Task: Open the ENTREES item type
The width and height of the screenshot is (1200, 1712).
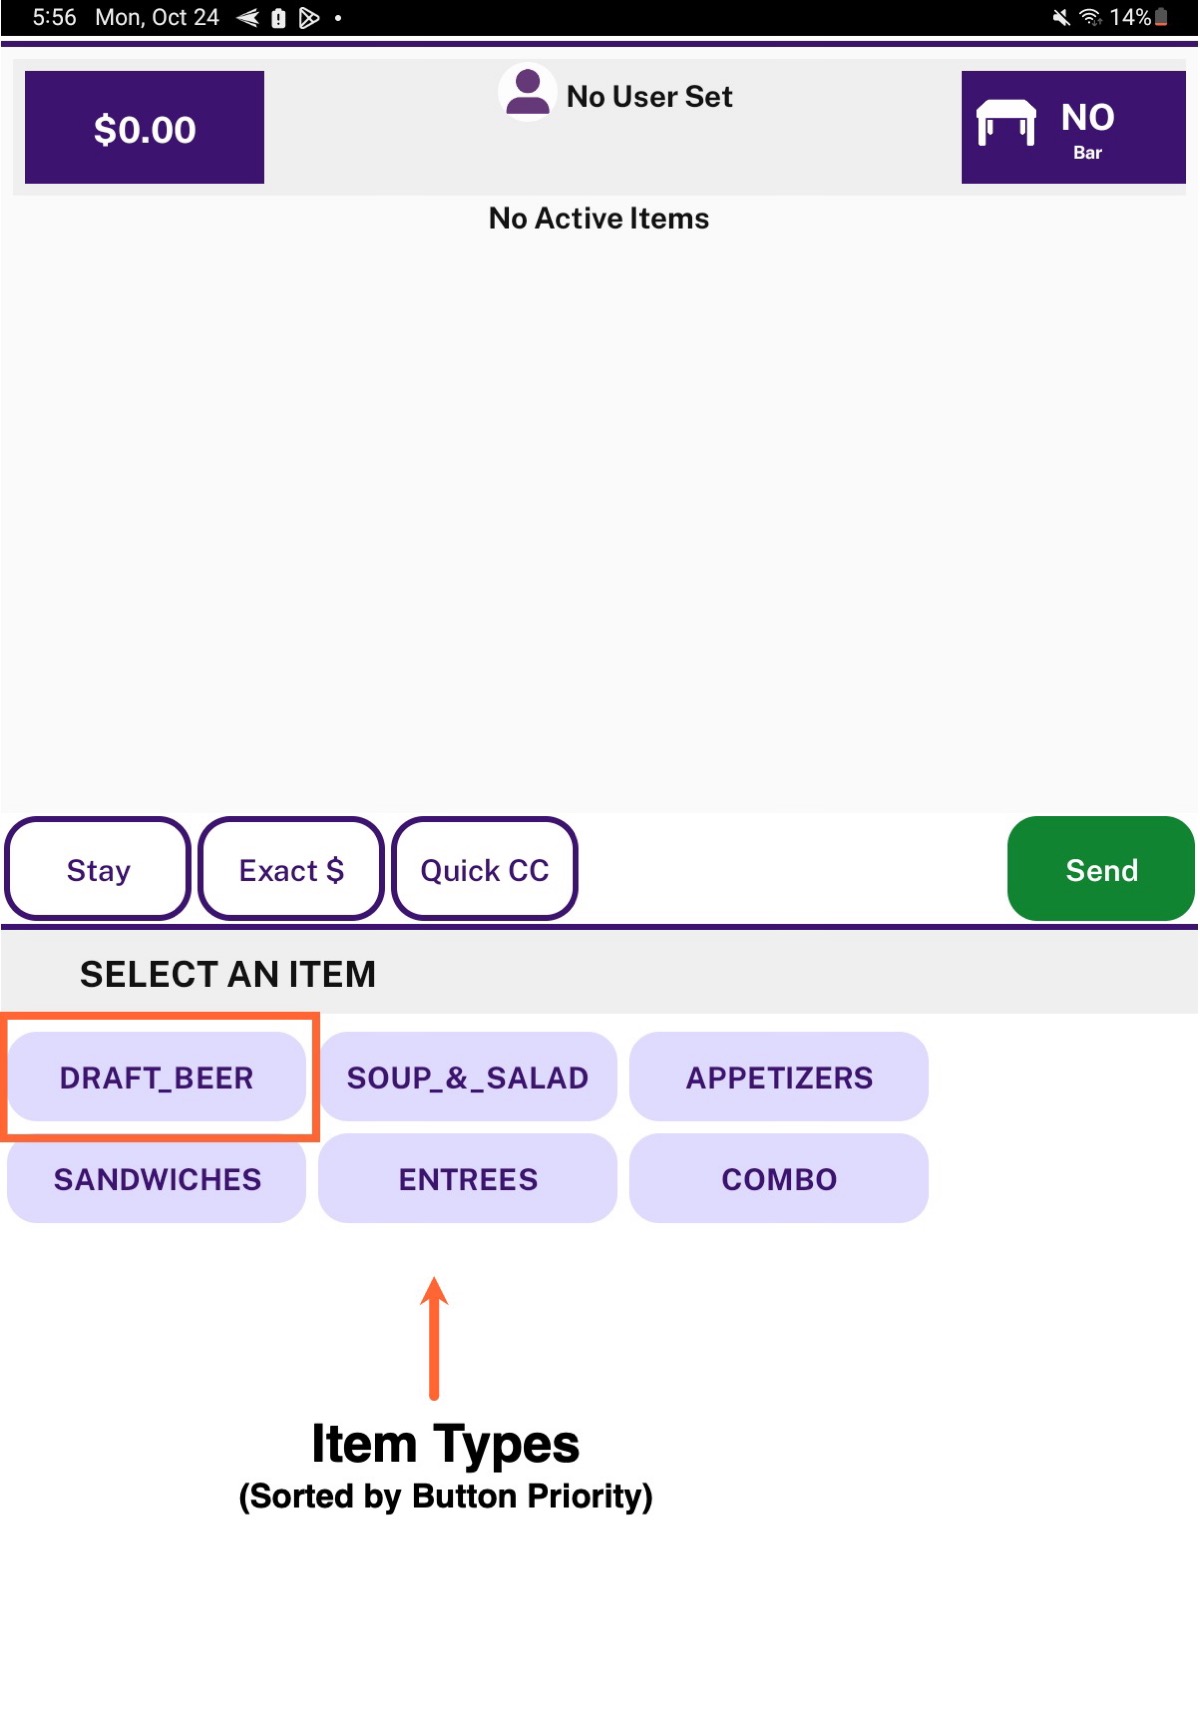Action: pos(468,1178)
